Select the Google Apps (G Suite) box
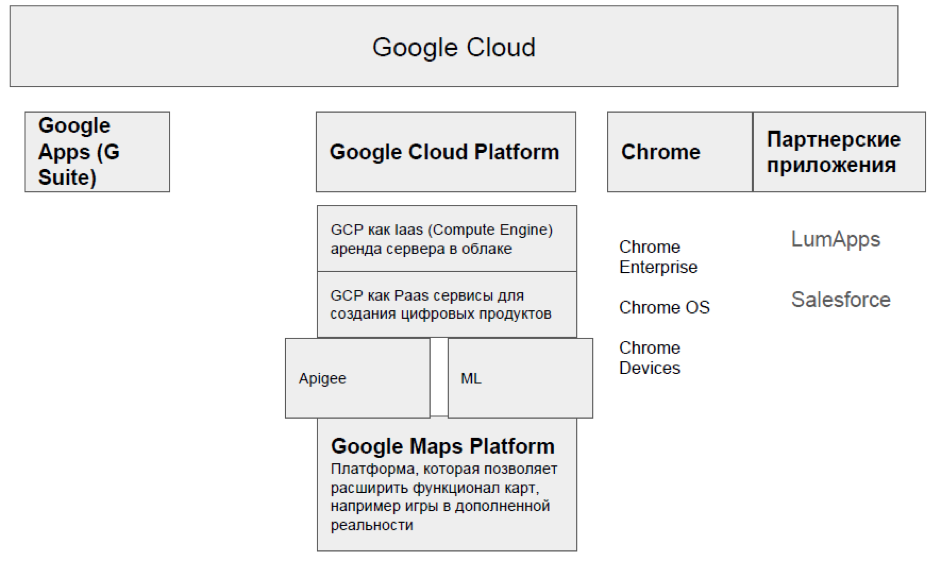The image size is (941, 561). 97,152
